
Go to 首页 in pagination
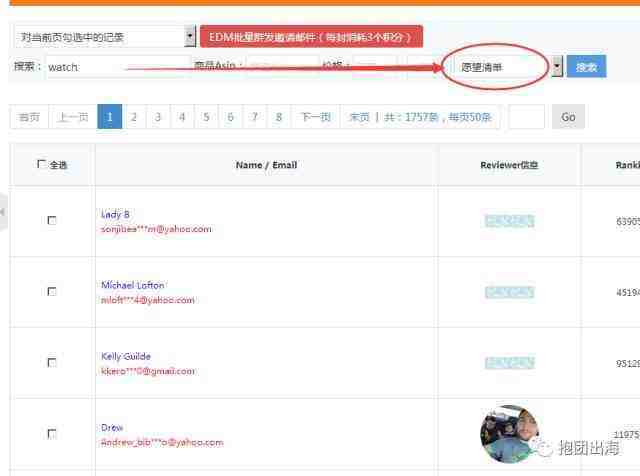[x=29, y=117]
